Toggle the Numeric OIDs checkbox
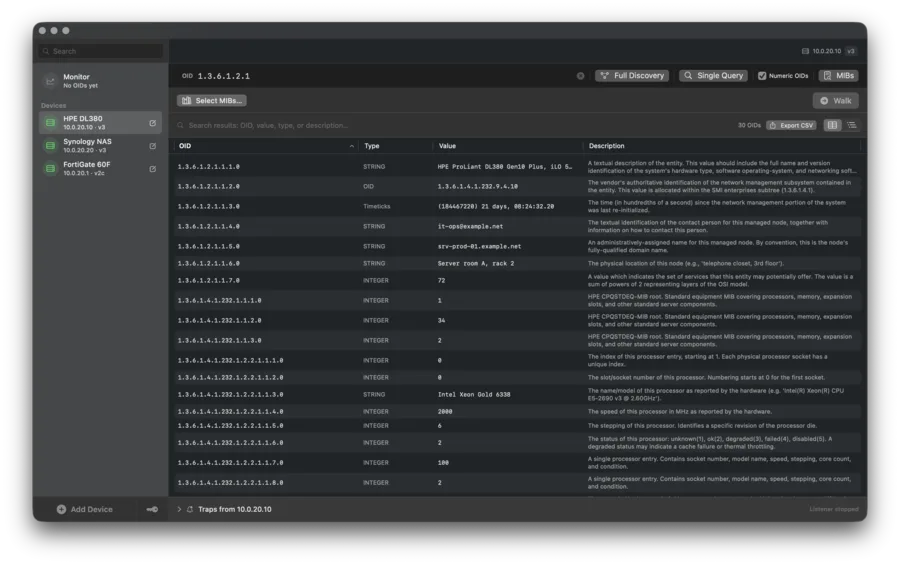 [762, 76]
